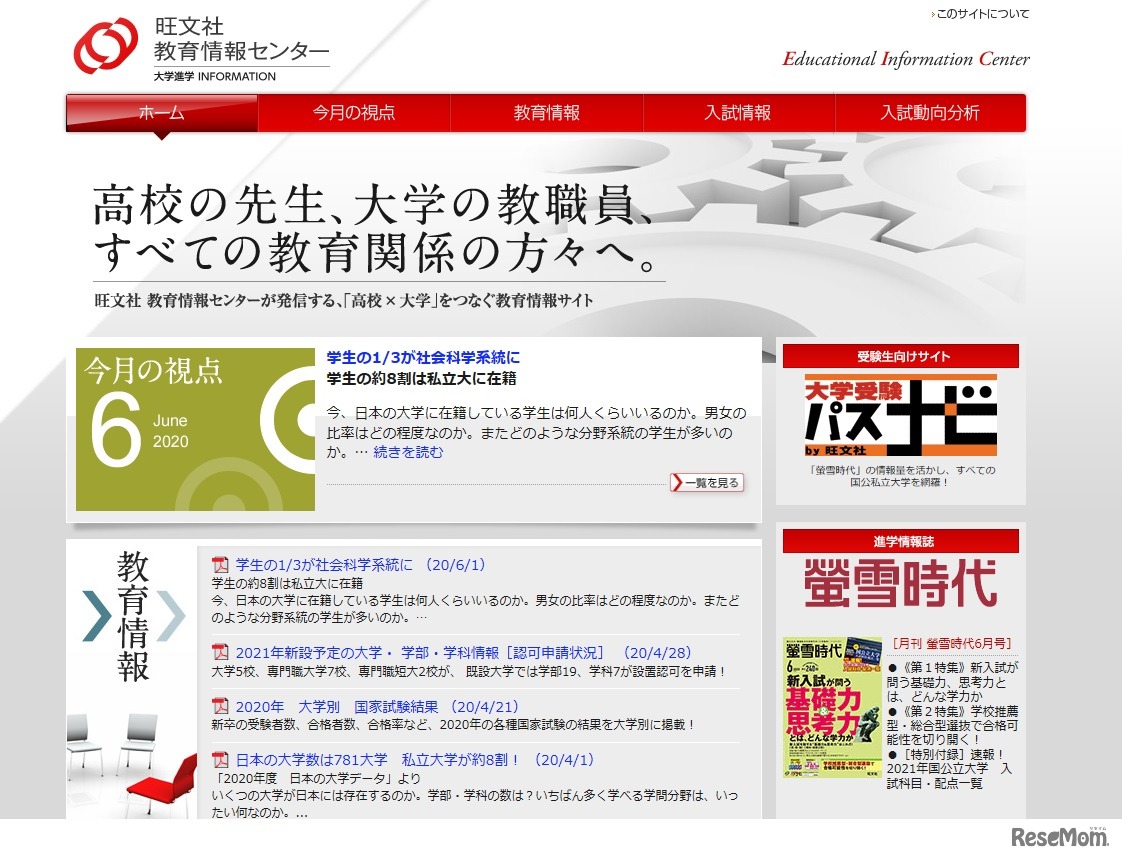Image resolution: width=1122 pixels, height=860 pixels.
Task: Click パスナビ caption 「螢雪時代」の情報量を活かし
Action: click(900, 477)
